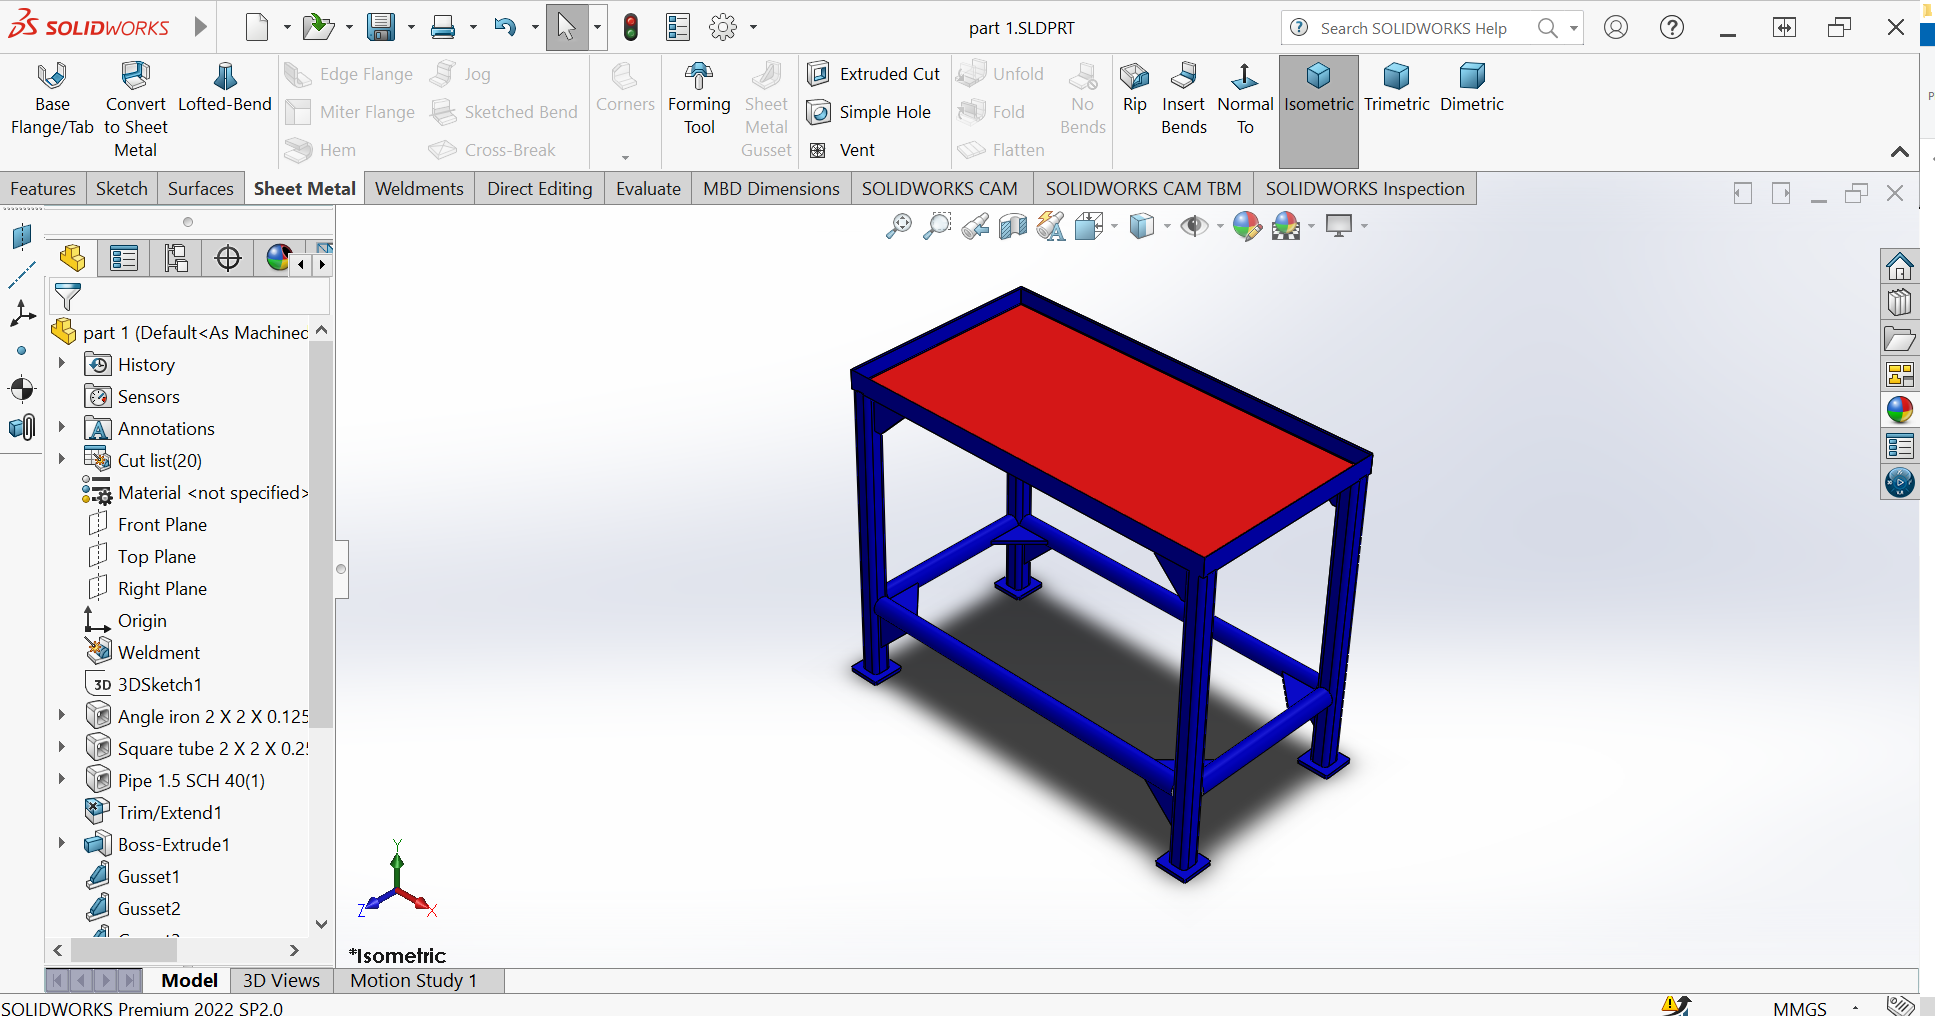Open the Forming Tool command
The height and width of the screenshot is (1016, 1935).
coord(699,100)
